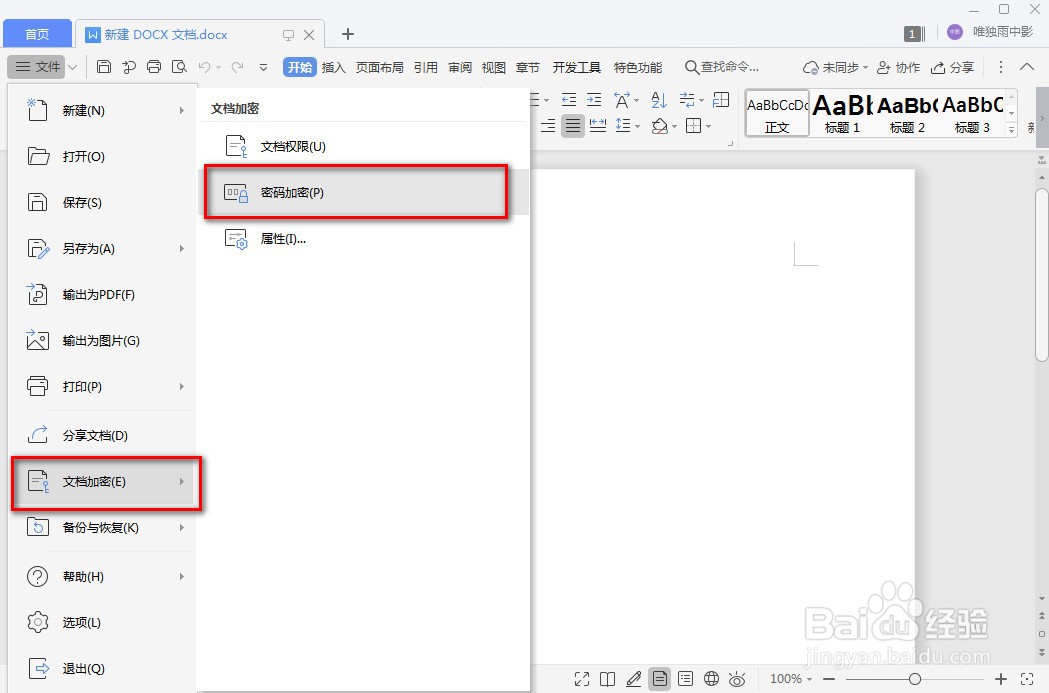Enter full screen mode from status bar
Screen dimensions: 1049x693
582,678
